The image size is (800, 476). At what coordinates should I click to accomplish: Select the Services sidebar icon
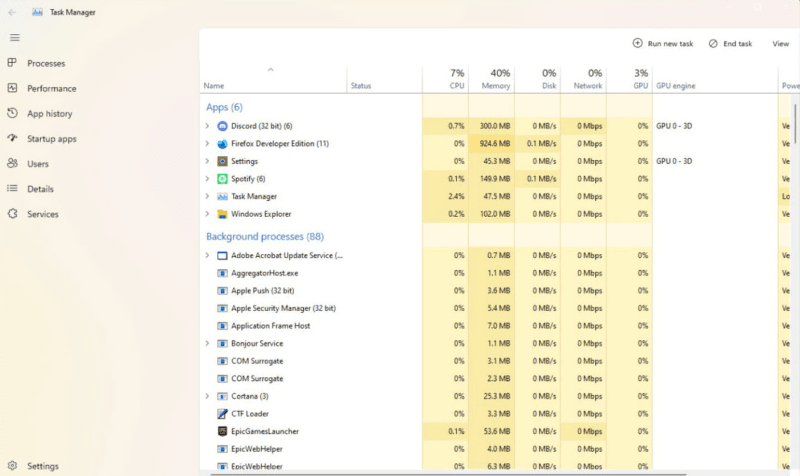[x=12, y=214]
